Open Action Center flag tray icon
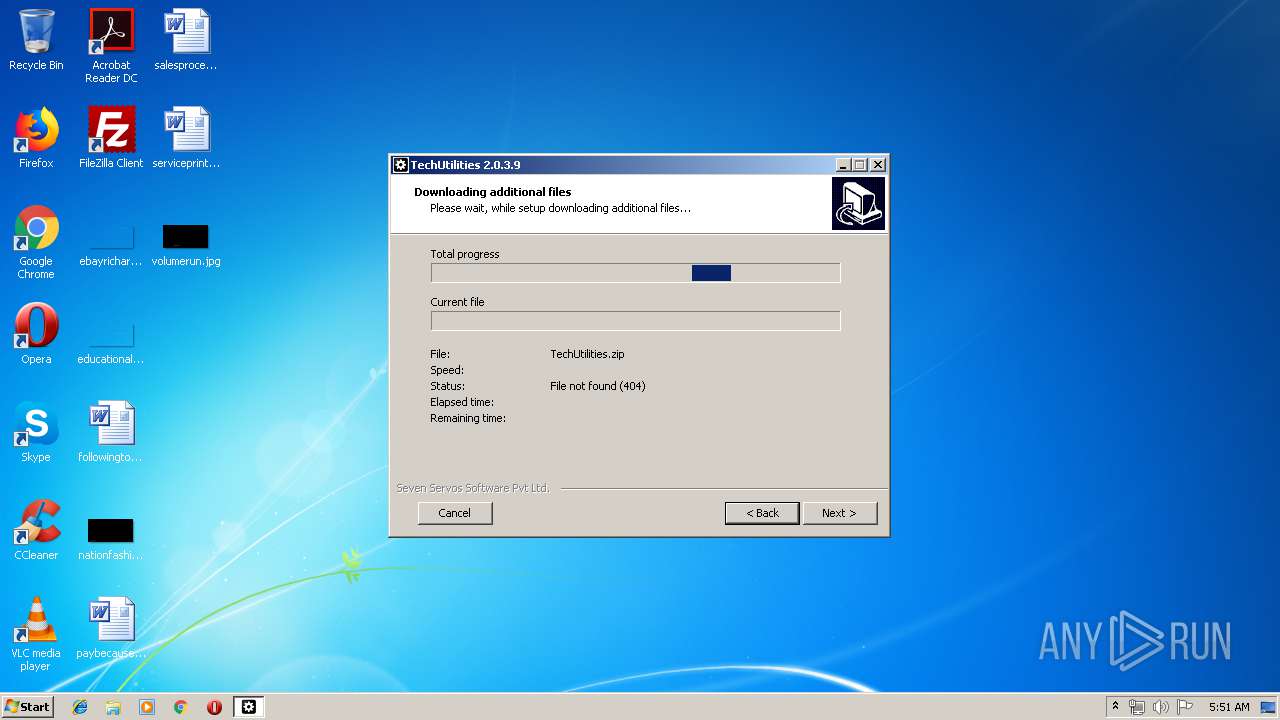This screenshot has width=1280, height=720. (1184, 707)
